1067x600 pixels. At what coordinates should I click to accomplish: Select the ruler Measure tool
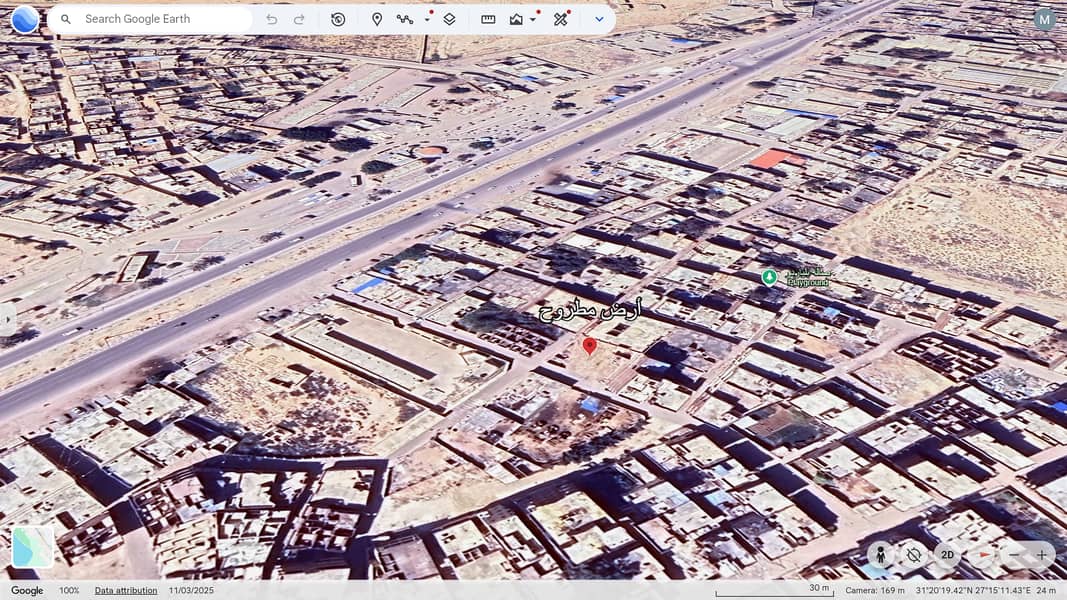pyautogui.click(x=488, y=19)
